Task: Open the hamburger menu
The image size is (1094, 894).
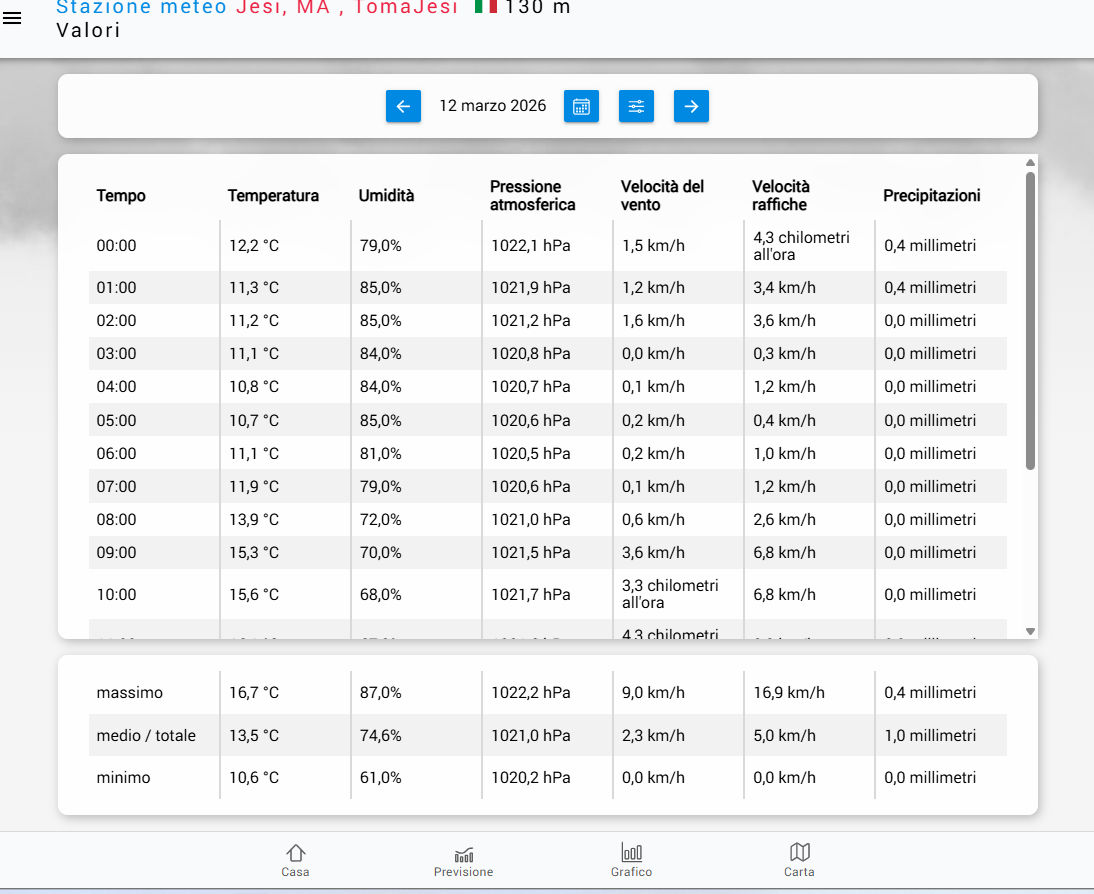Action: pyautogui.click(x=12, y=19)
